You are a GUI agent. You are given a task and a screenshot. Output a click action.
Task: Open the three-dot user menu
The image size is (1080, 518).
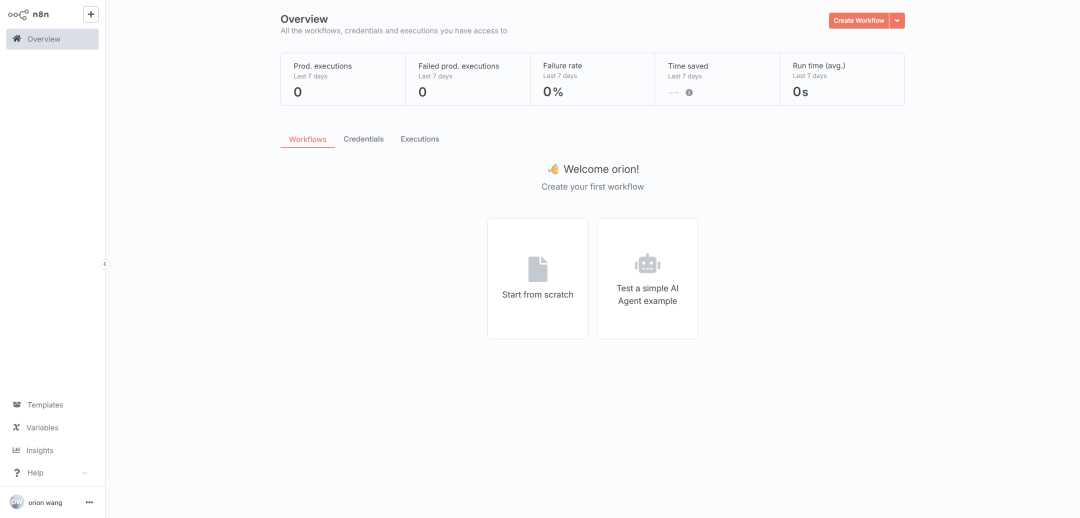pyautogui.click(x=89, y=502)
